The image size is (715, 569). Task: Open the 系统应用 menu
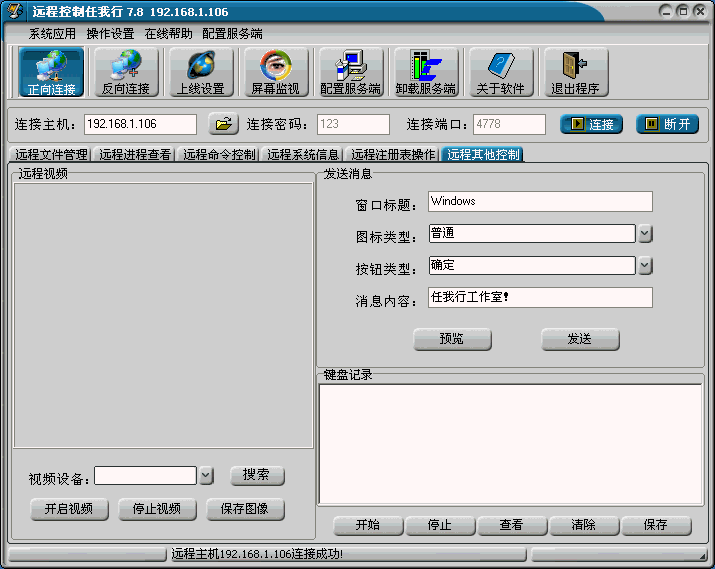click(52, 34)
